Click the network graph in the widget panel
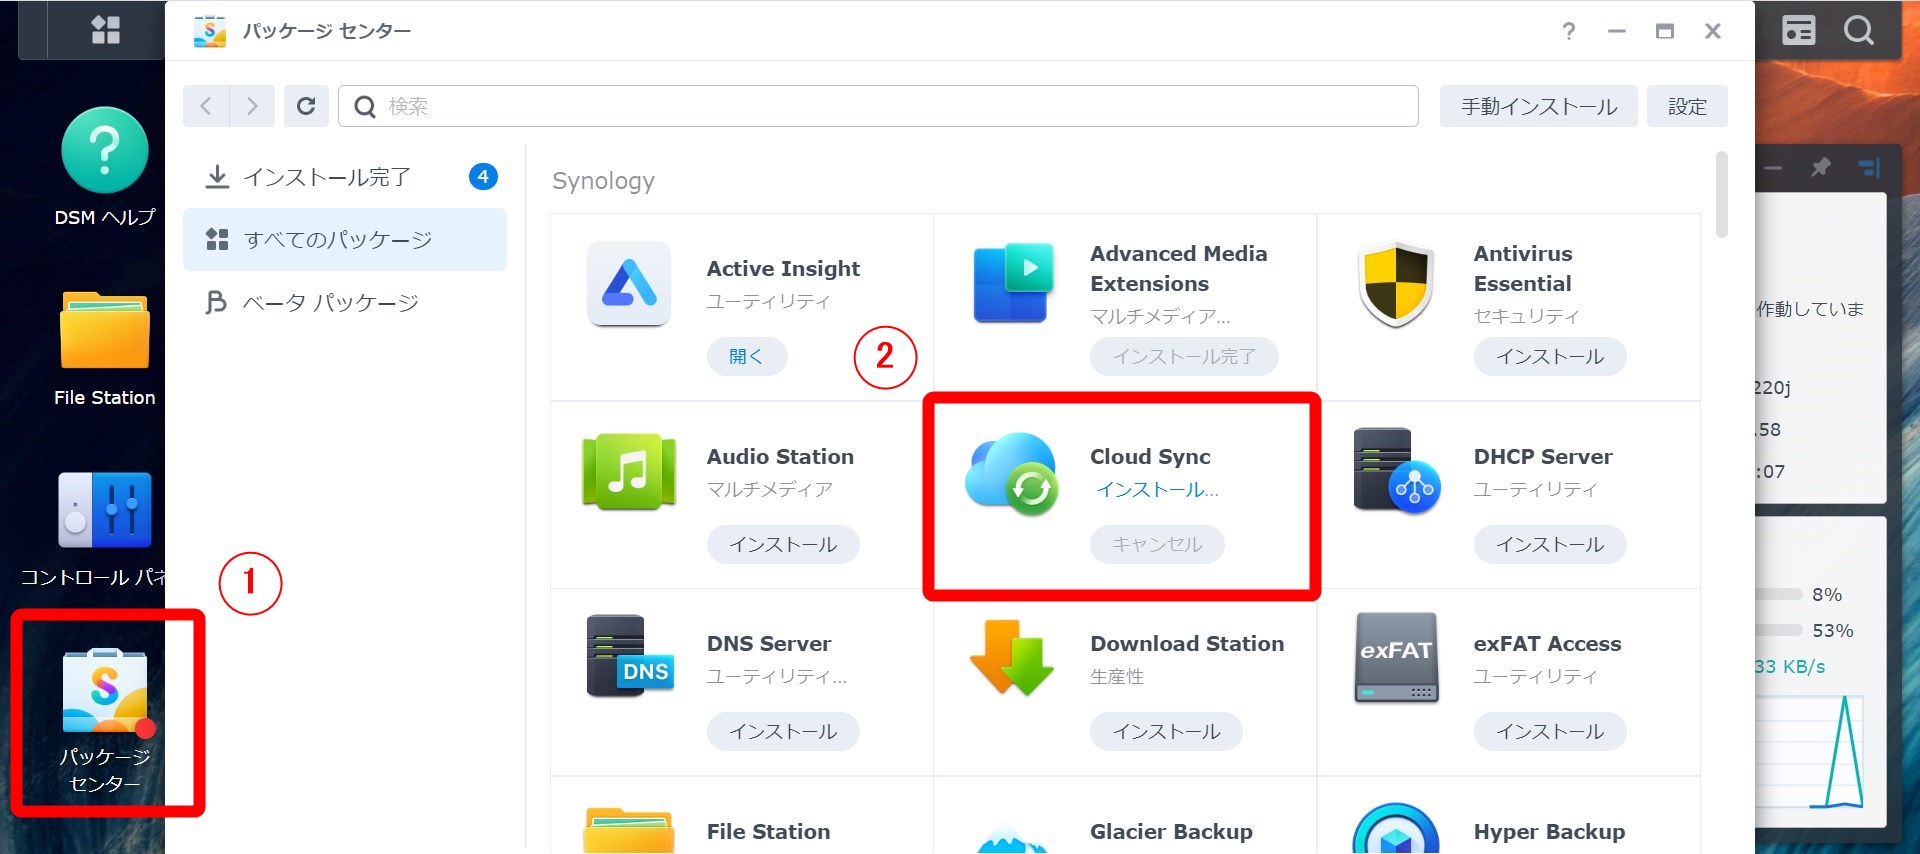This screenshot has height=854, width=1920. coord(1811,750)
